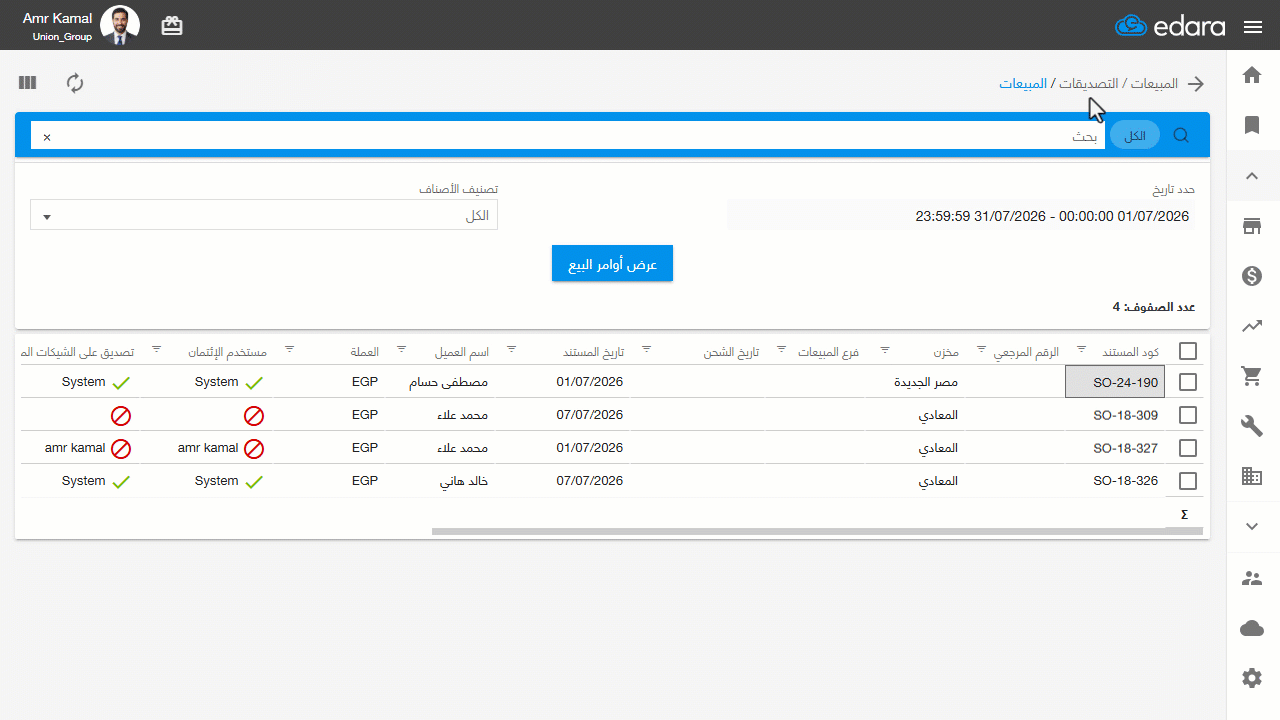1280x720 pixels.
Task: Open filter for العملة column
Action: [x=289, y=349]
